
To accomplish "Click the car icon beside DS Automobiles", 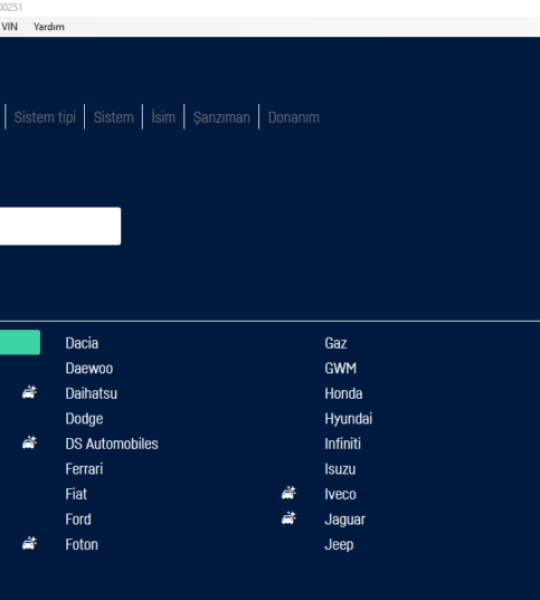I will [x=29, y=443].
